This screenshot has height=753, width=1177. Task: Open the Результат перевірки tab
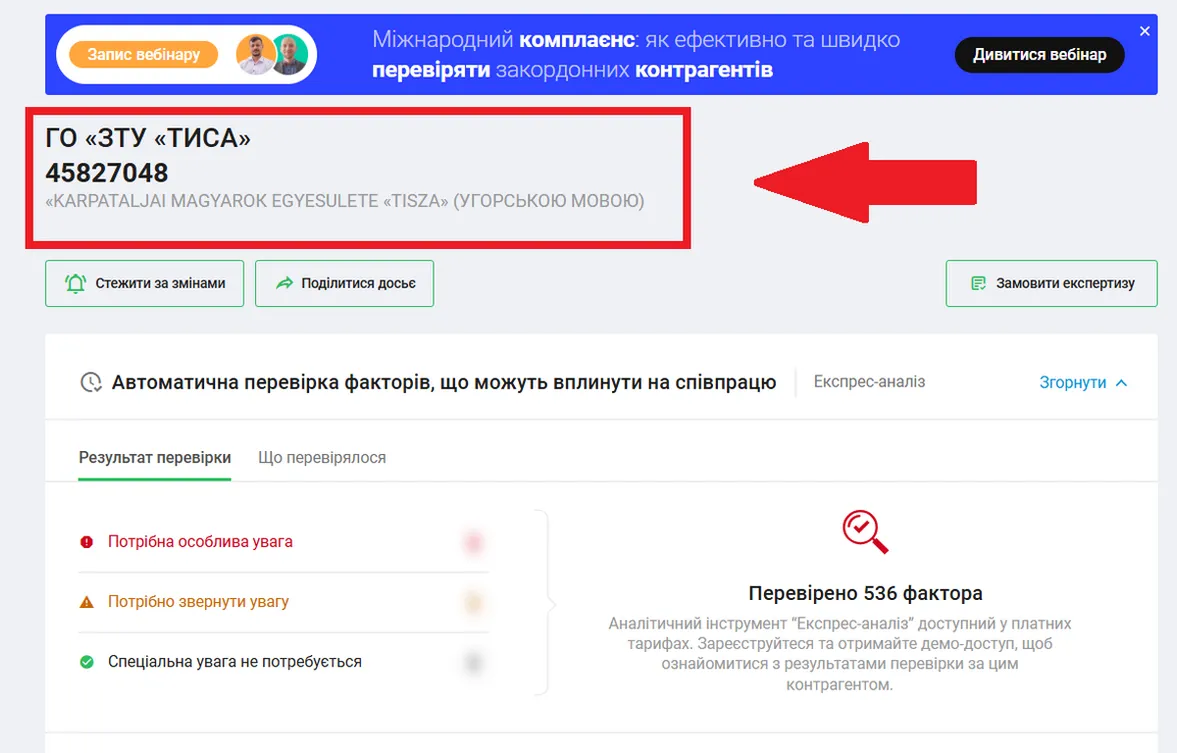pyautogui.click(x=155, y=457)
